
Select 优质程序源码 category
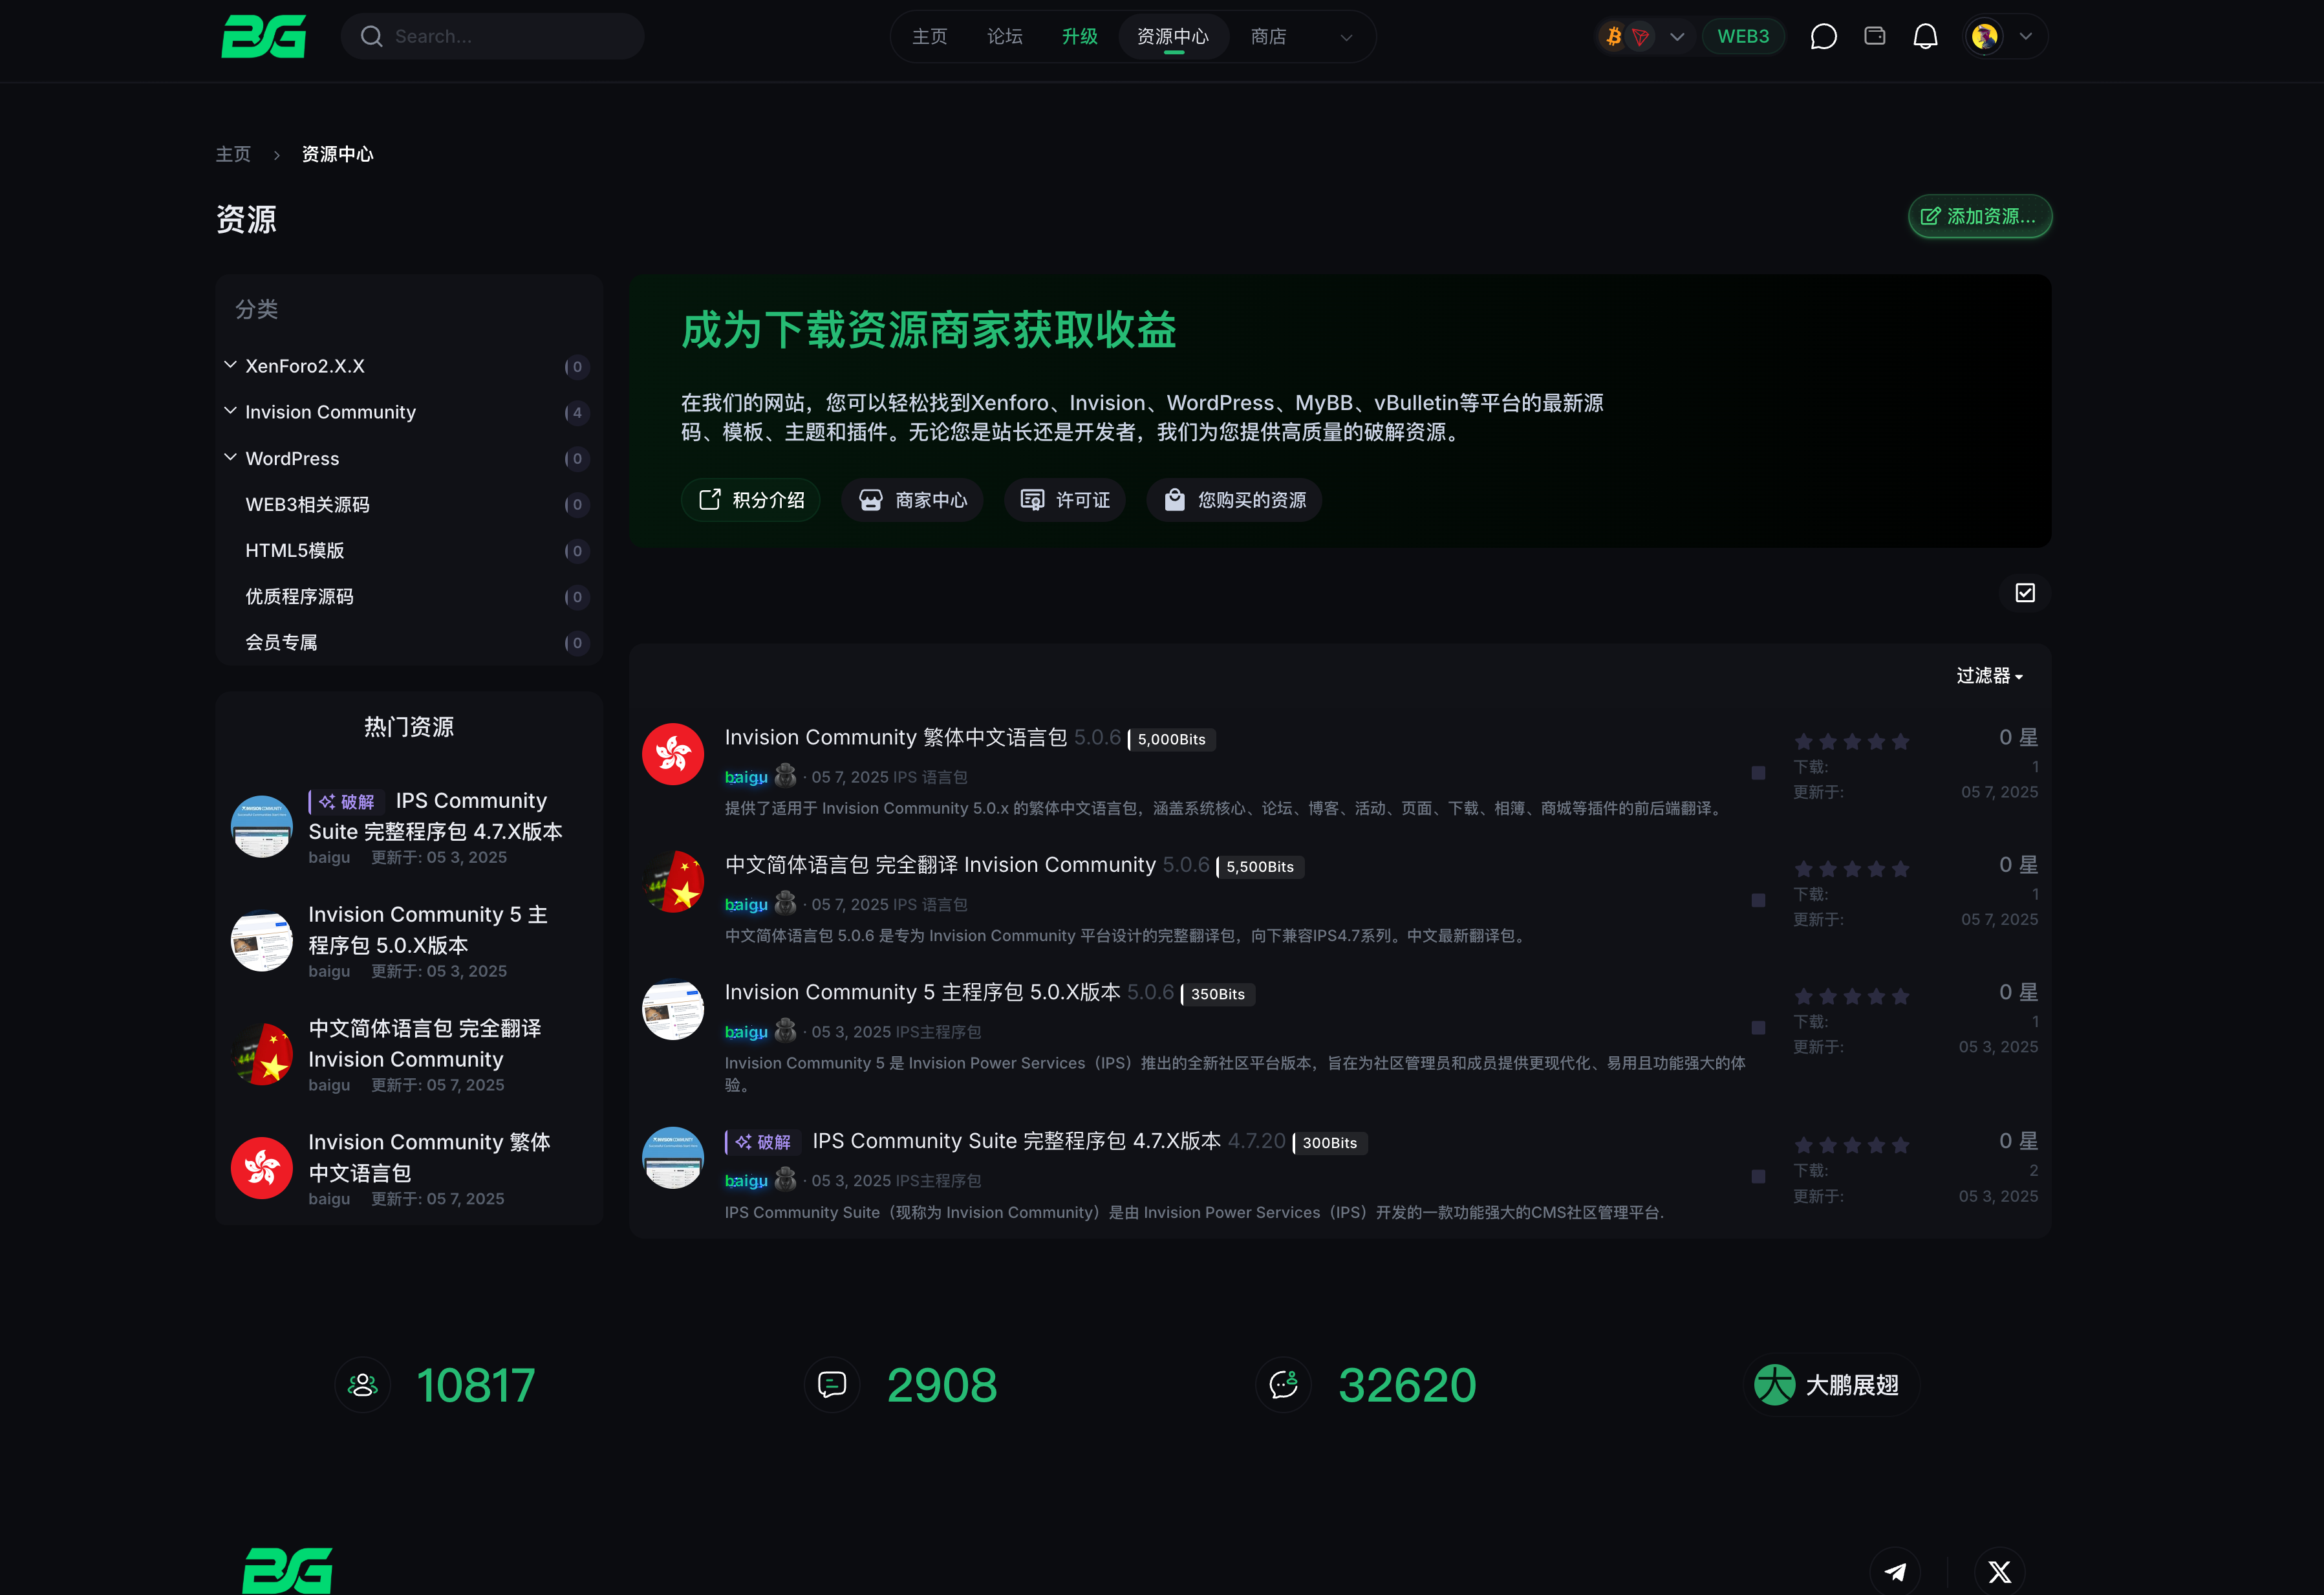pos(299,596)
